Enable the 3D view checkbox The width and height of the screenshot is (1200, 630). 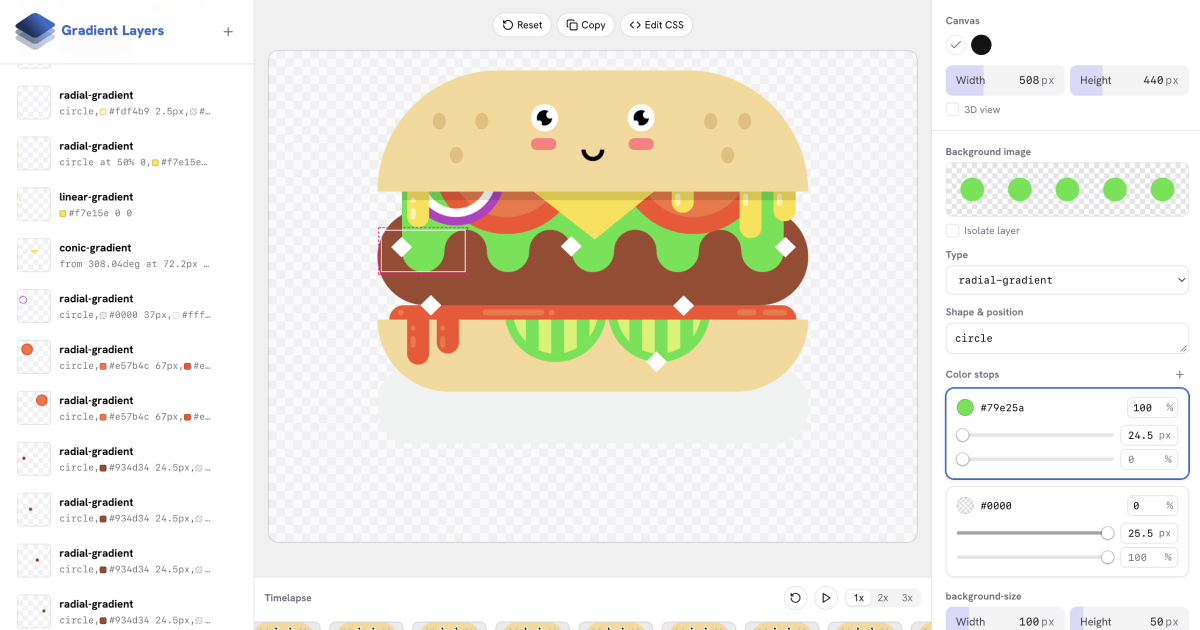click(953, 110)
